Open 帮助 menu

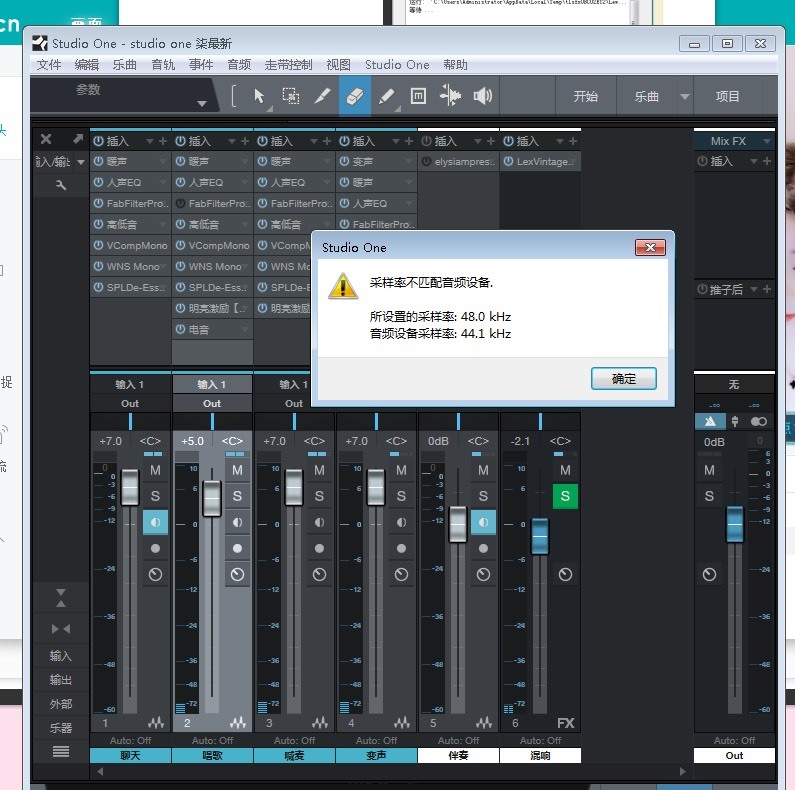(x=455, y=65)
